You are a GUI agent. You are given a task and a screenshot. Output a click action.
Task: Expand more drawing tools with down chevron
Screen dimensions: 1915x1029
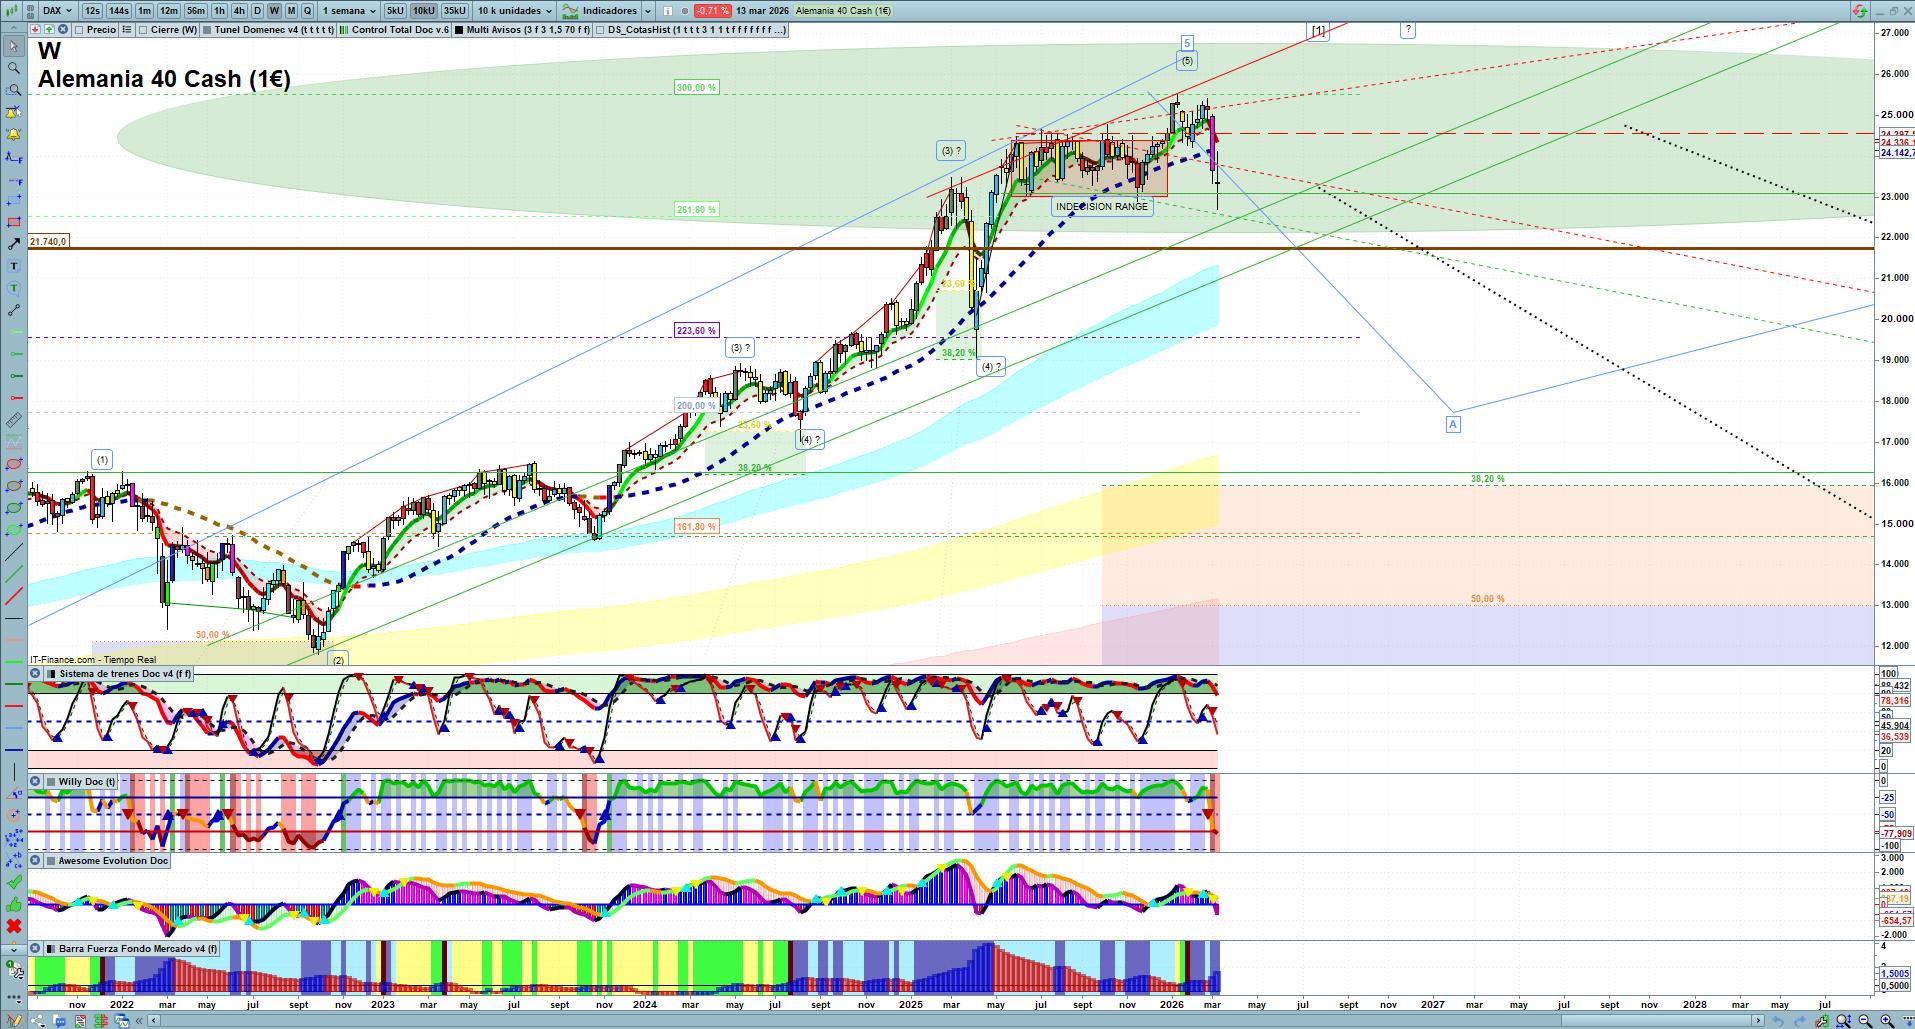14,948
